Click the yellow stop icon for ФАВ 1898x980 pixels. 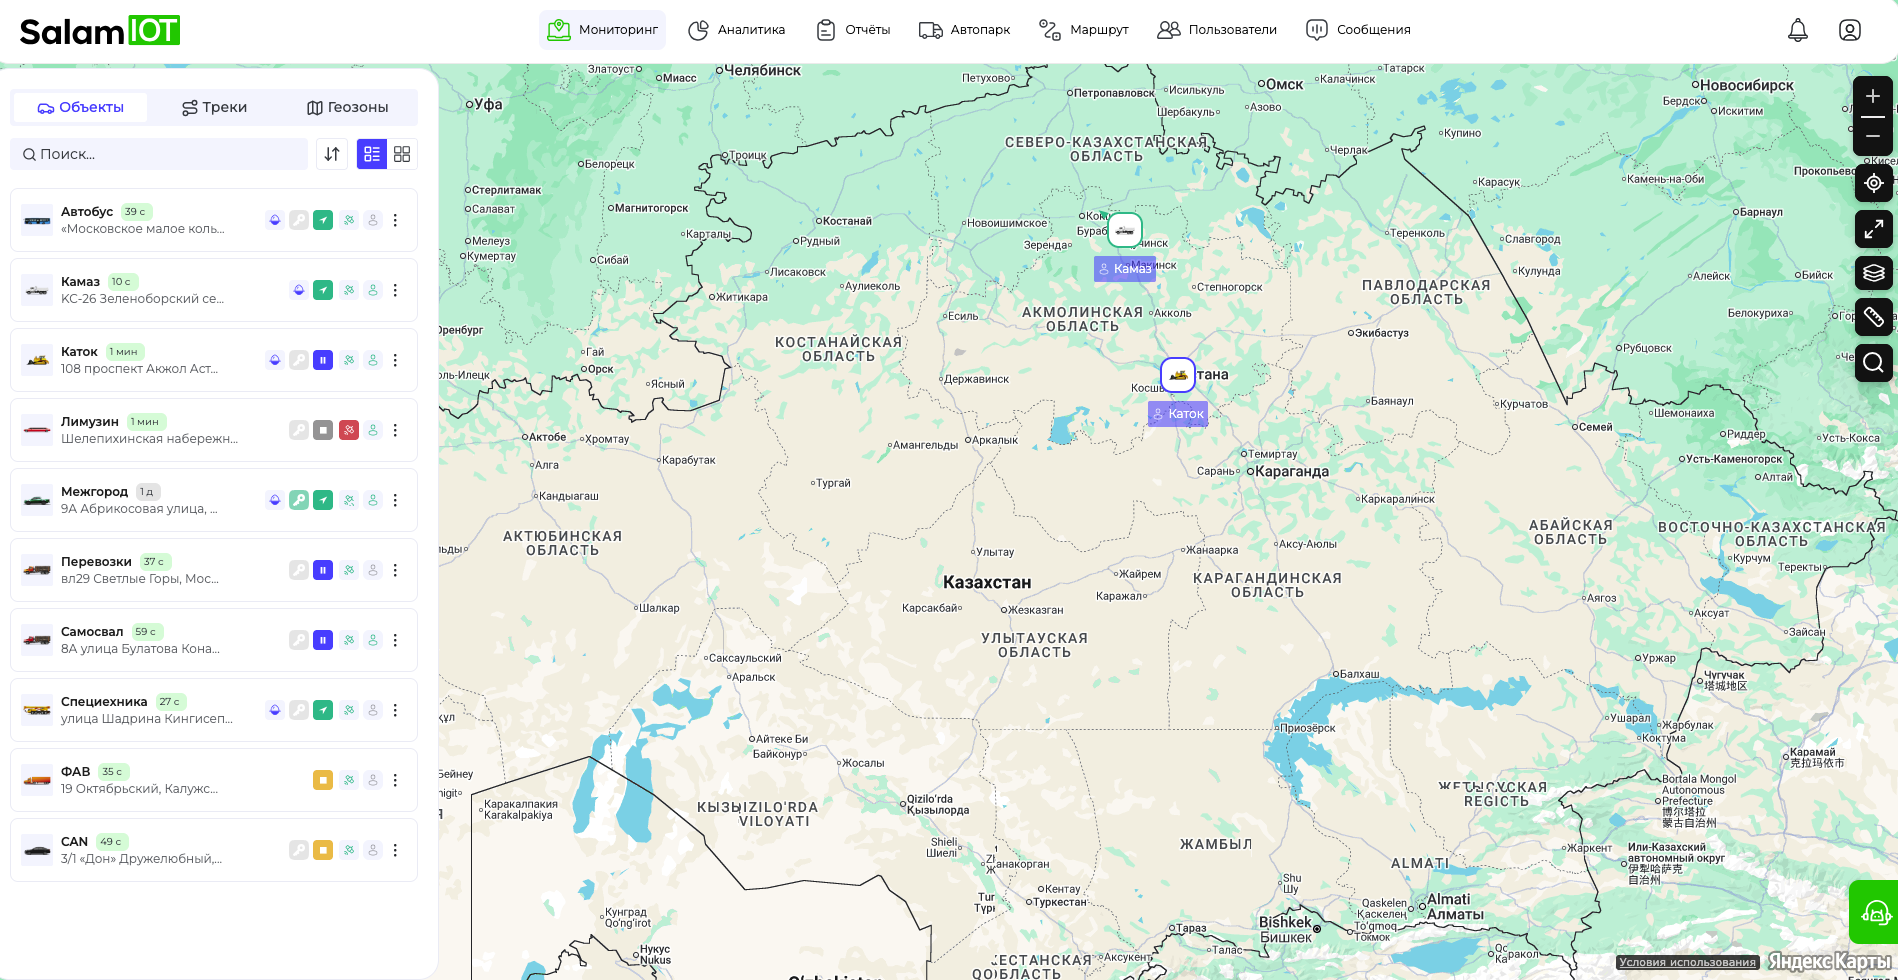(323, 780)
